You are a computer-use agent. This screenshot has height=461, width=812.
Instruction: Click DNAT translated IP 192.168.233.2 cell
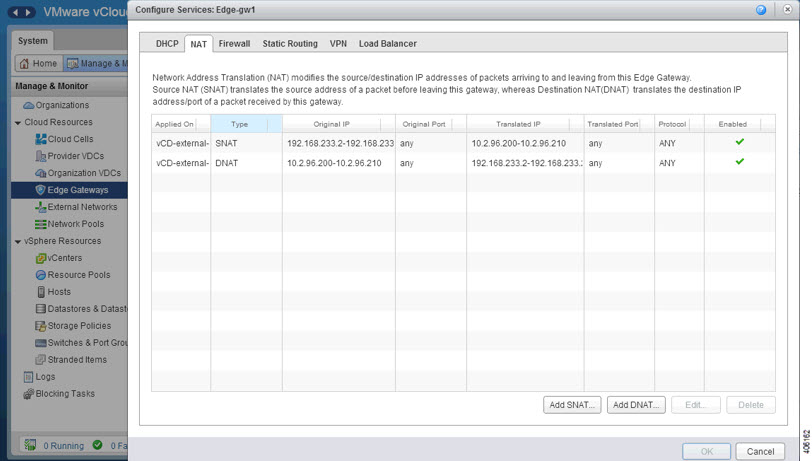[x=525, y=163]
